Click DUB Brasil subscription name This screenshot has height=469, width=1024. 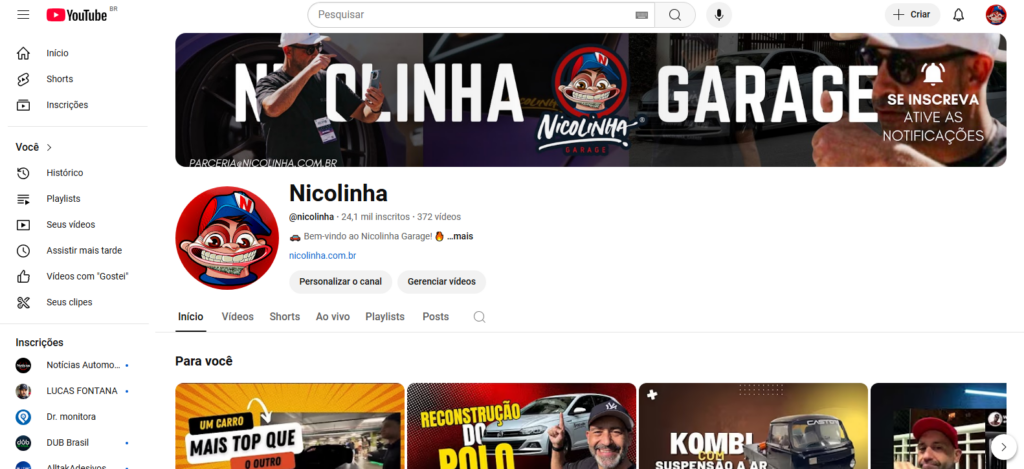[68, 443]
